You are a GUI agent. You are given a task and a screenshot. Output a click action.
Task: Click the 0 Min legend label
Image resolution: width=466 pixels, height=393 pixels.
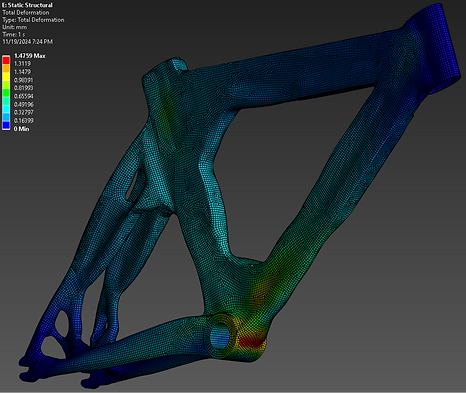(22, 129)
